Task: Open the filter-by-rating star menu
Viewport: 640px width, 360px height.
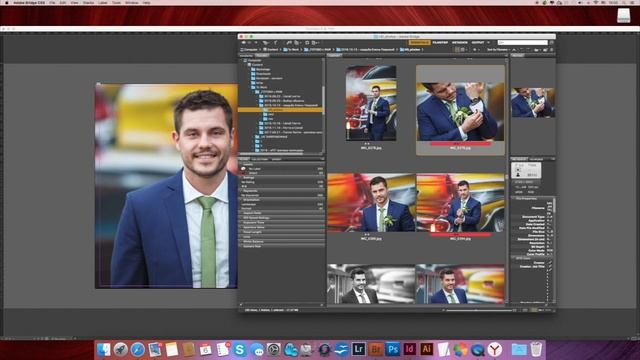Action: tap(476, 50)
